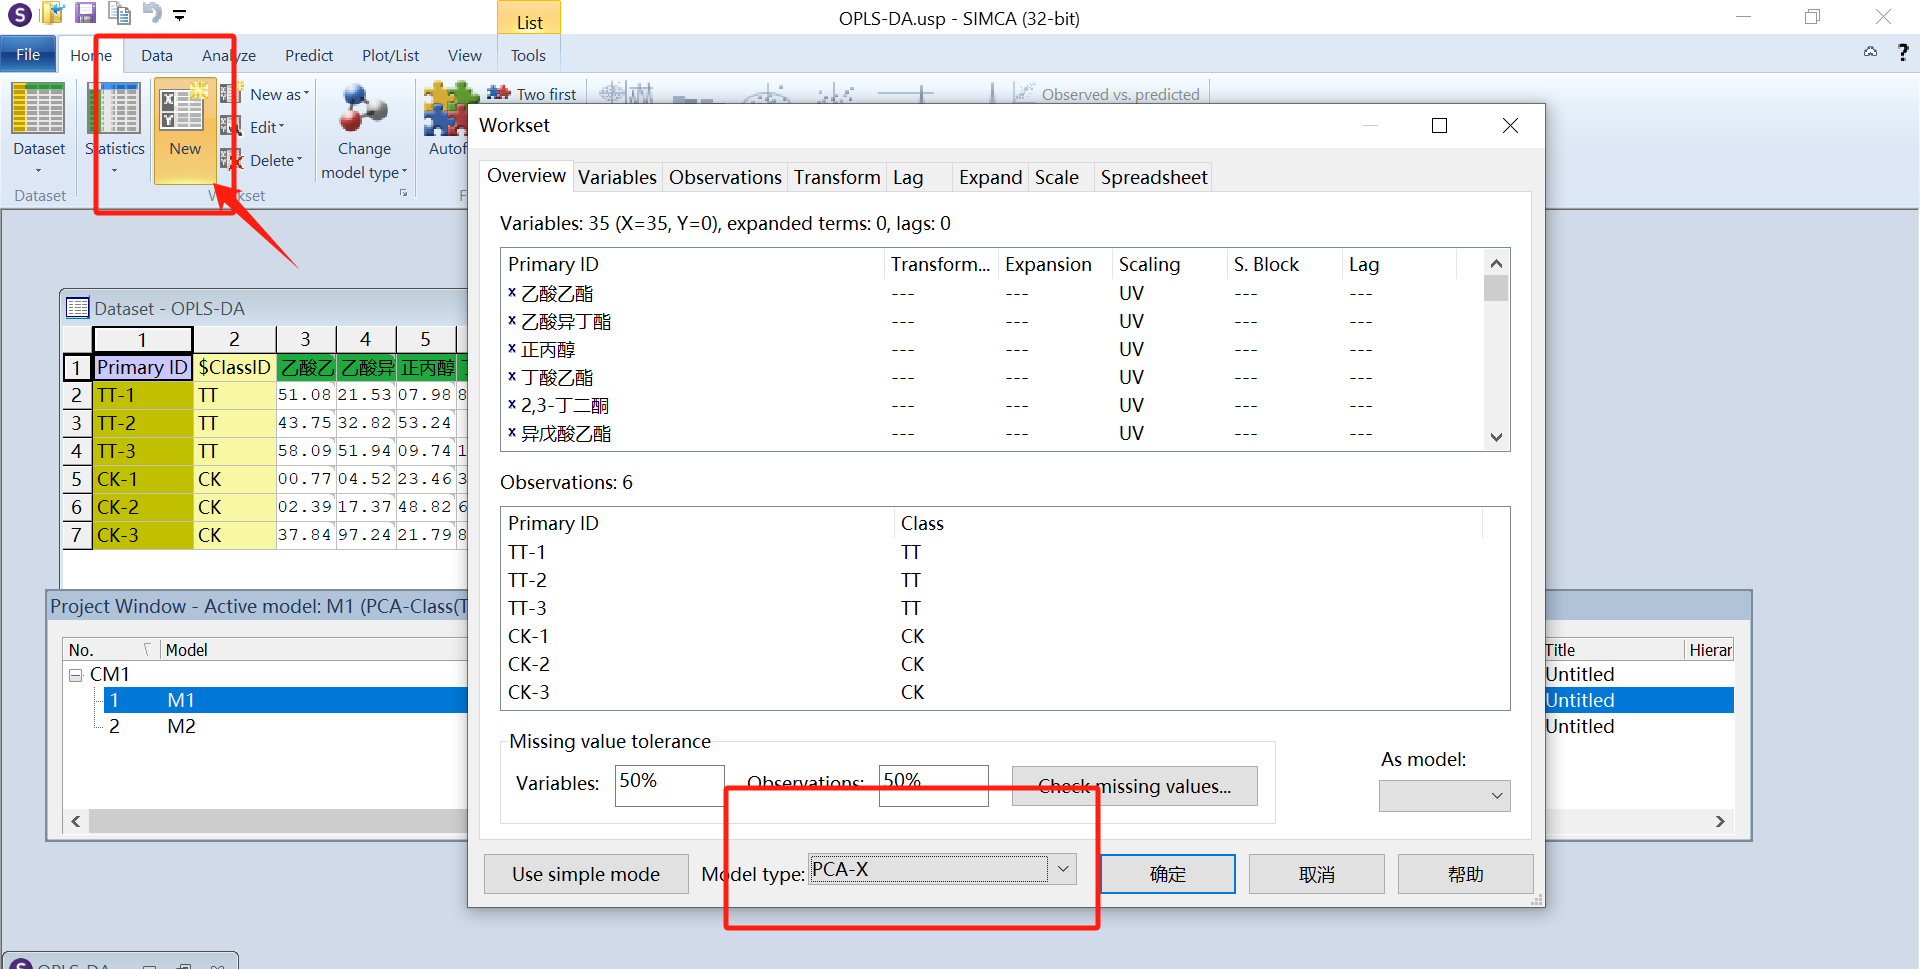The image size is (1920, 969).
Task: Click the Undo arrow in title bar
Action: tap(151, 14)
